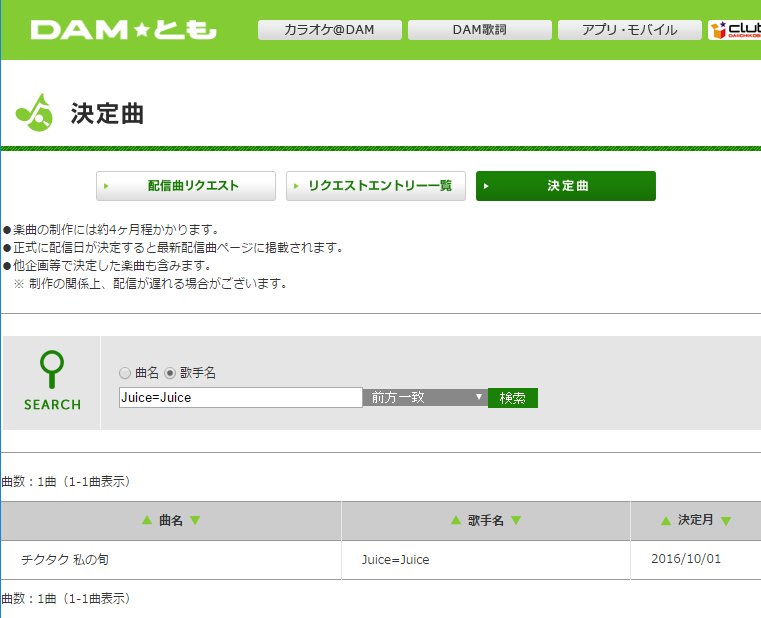Click the song count text above the table
The image size is (761, 618).
pos(66,482)
